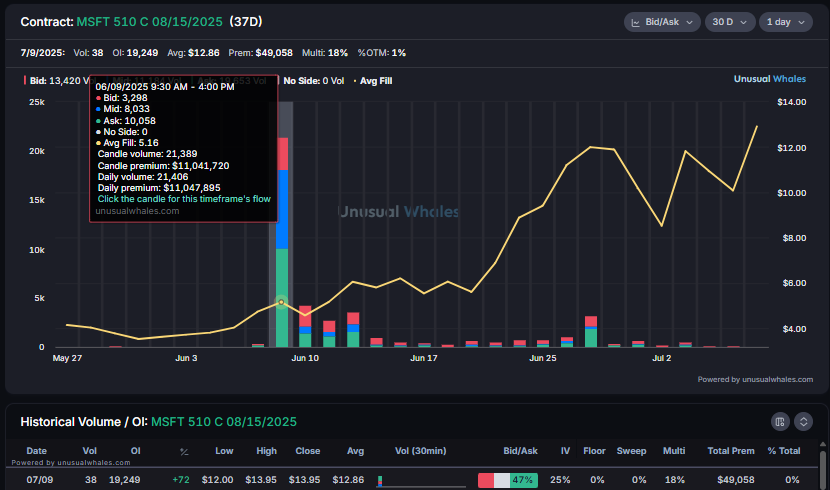Viewport: 830px width, 490px height.
Task: Click 'Powered by unusualwhales.com' chart credit
Action: 755,379
